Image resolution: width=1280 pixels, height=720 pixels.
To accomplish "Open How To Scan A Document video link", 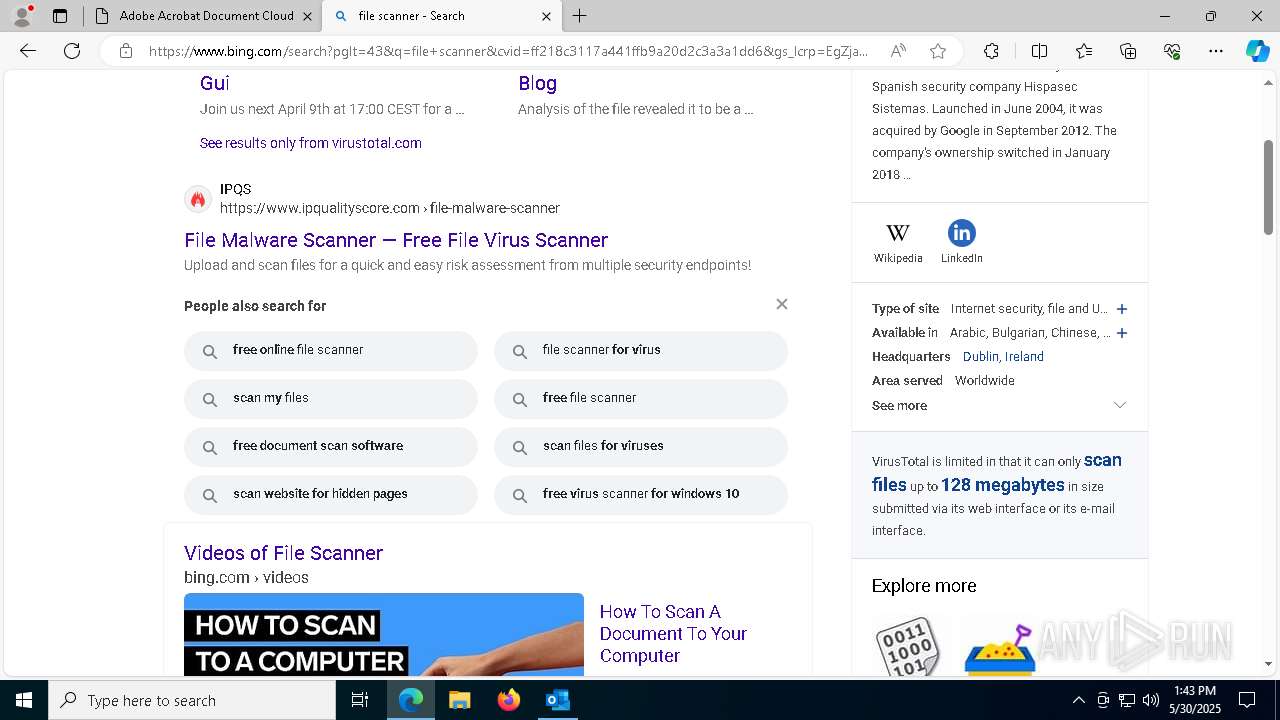I will 673,634.
